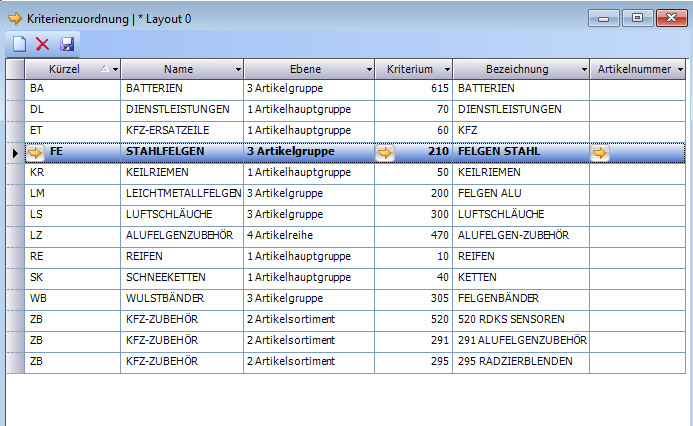The width and height of the screenshot is (693, 426).
Task: Click the red X delete icon
Action: [x=43, y=43]
